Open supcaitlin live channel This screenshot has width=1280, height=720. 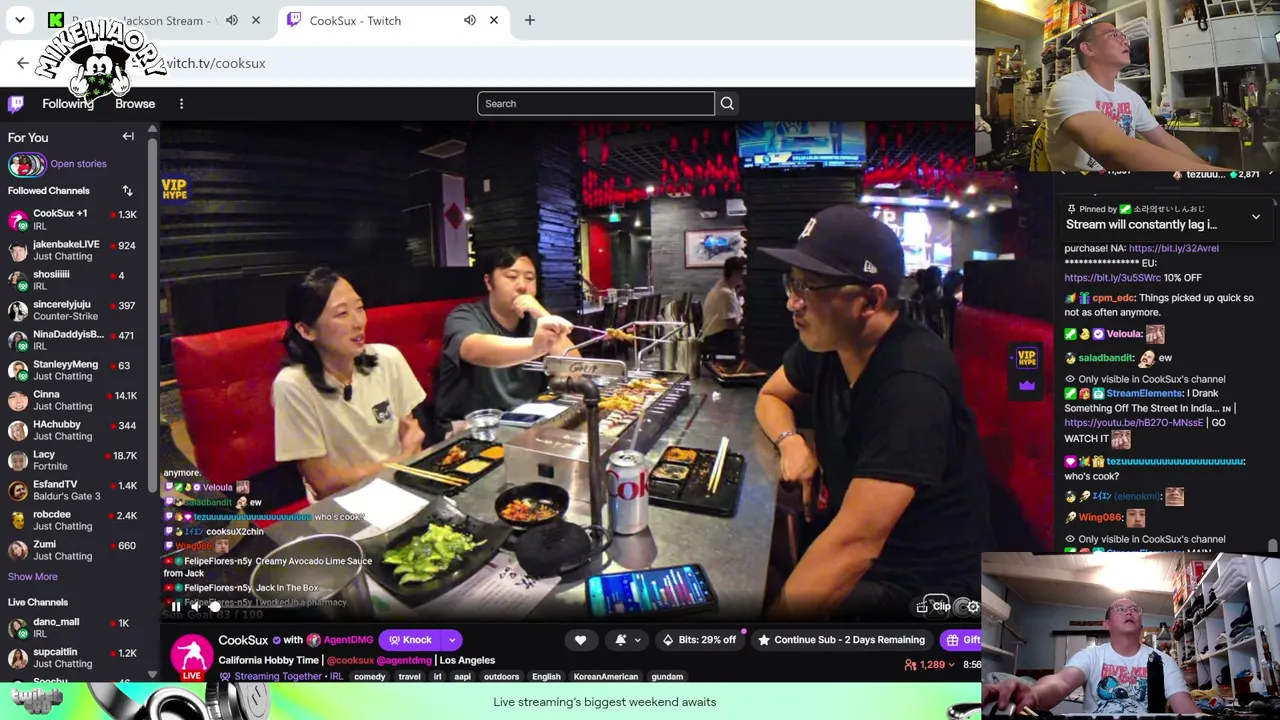(x=72, y=658)
